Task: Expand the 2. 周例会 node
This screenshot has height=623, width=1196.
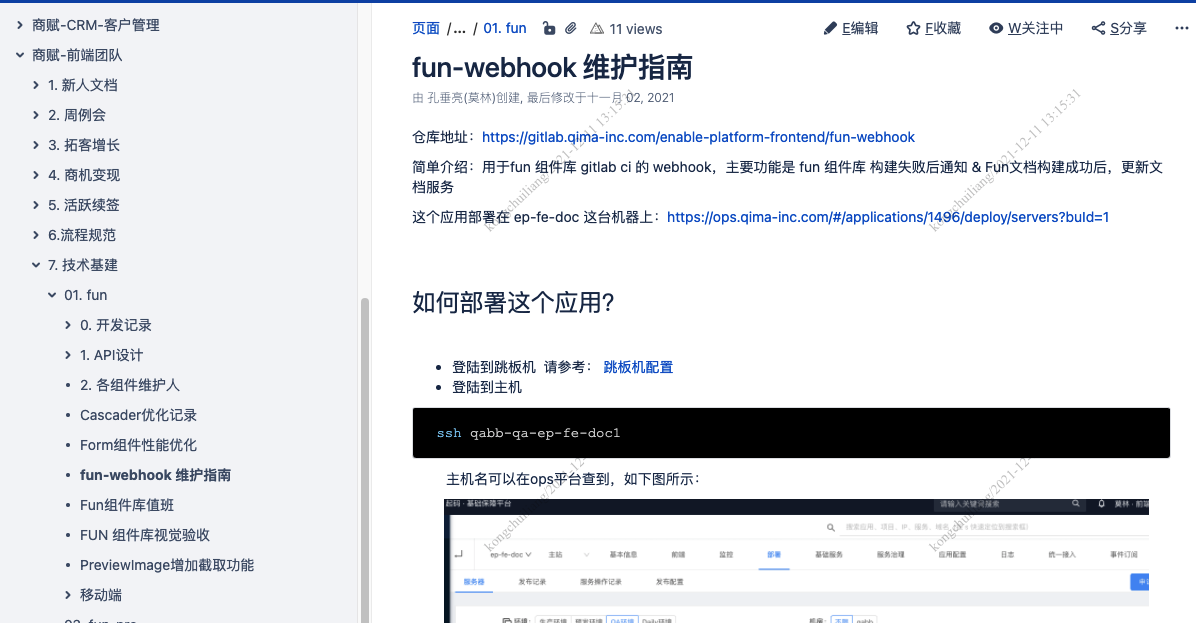Action: coord(36,115)
